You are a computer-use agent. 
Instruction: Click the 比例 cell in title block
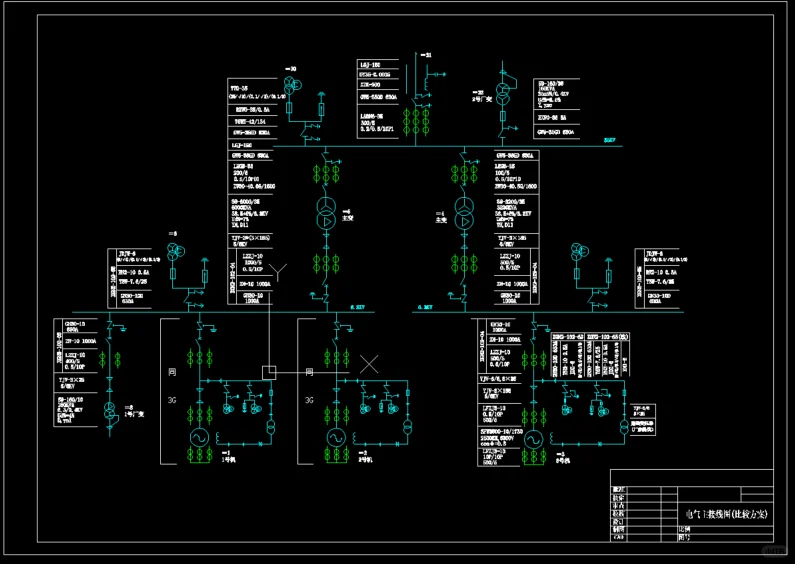[x=684, y=529]
